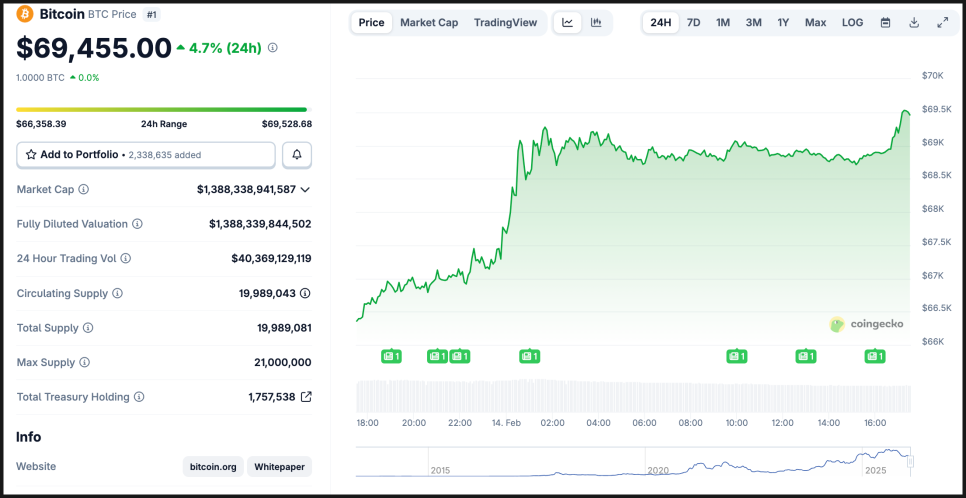Click Circulating Supply info icon on the right
This screenshot has width=966, height=498.
(x=305, y=293)
